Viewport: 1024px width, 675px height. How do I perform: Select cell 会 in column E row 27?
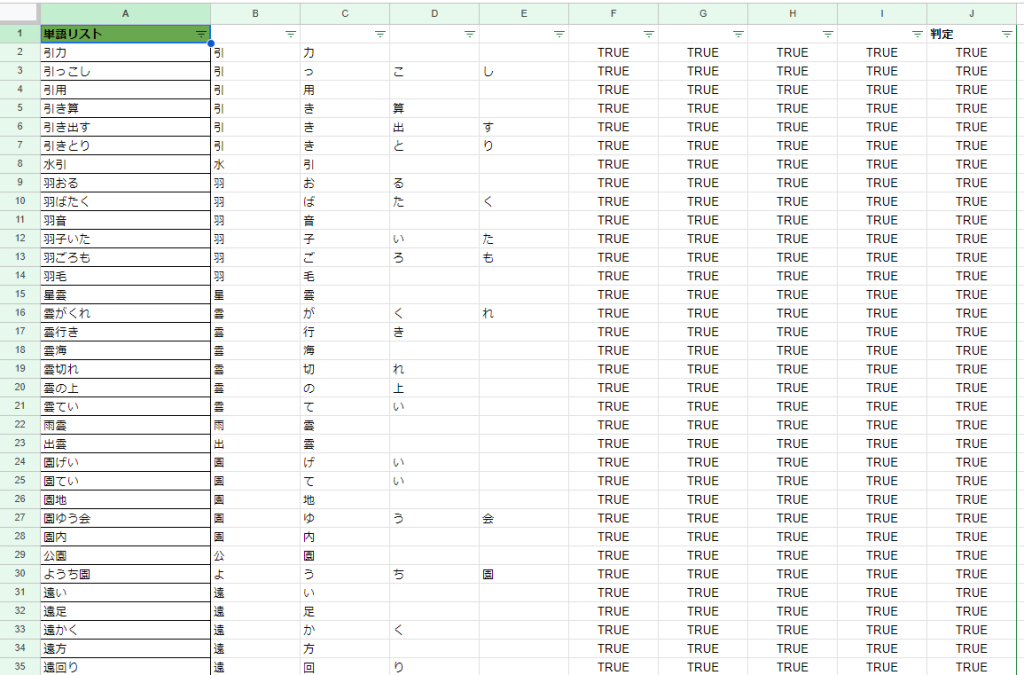tap(524, 518)
